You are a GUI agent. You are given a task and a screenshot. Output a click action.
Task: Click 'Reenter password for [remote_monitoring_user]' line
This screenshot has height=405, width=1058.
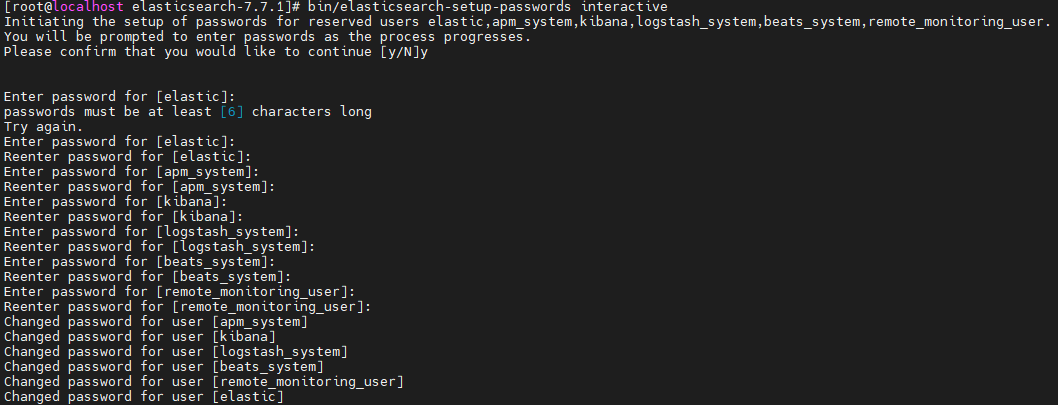(x=188, y=307)
